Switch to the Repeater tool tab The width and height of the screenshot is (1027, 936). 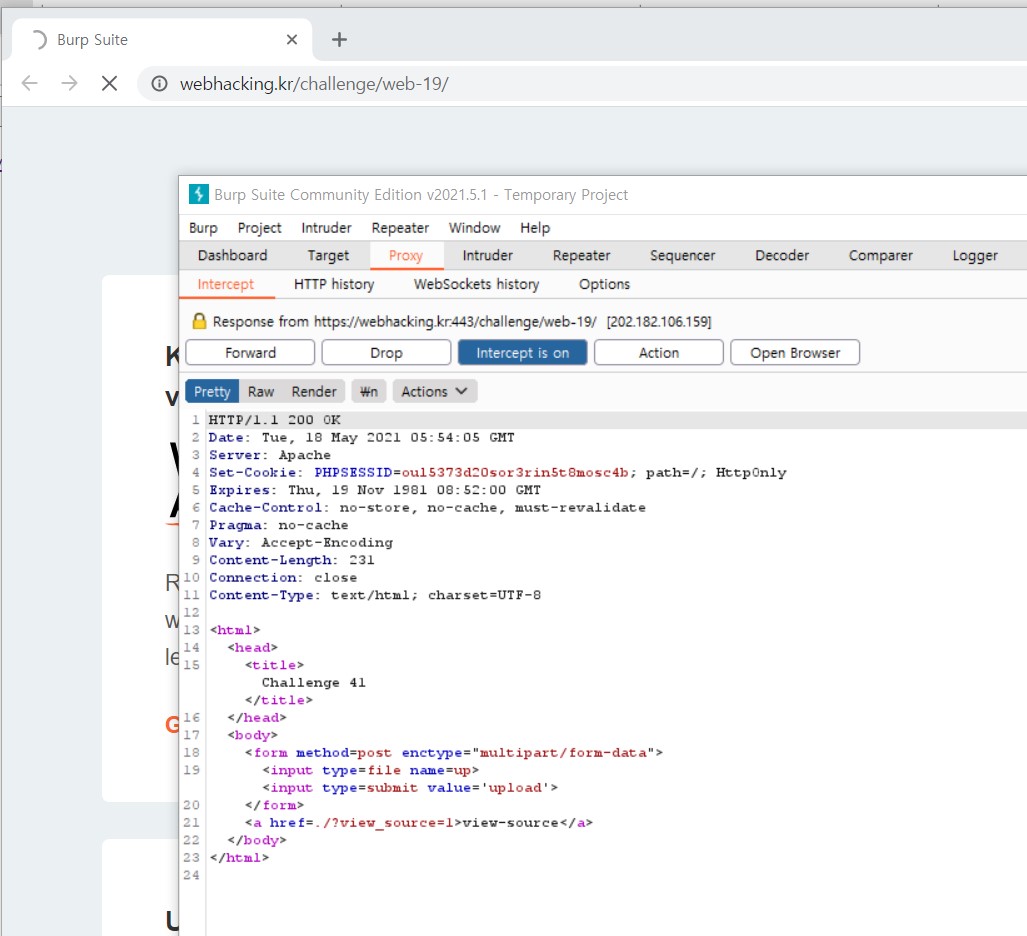coord(582,255)
